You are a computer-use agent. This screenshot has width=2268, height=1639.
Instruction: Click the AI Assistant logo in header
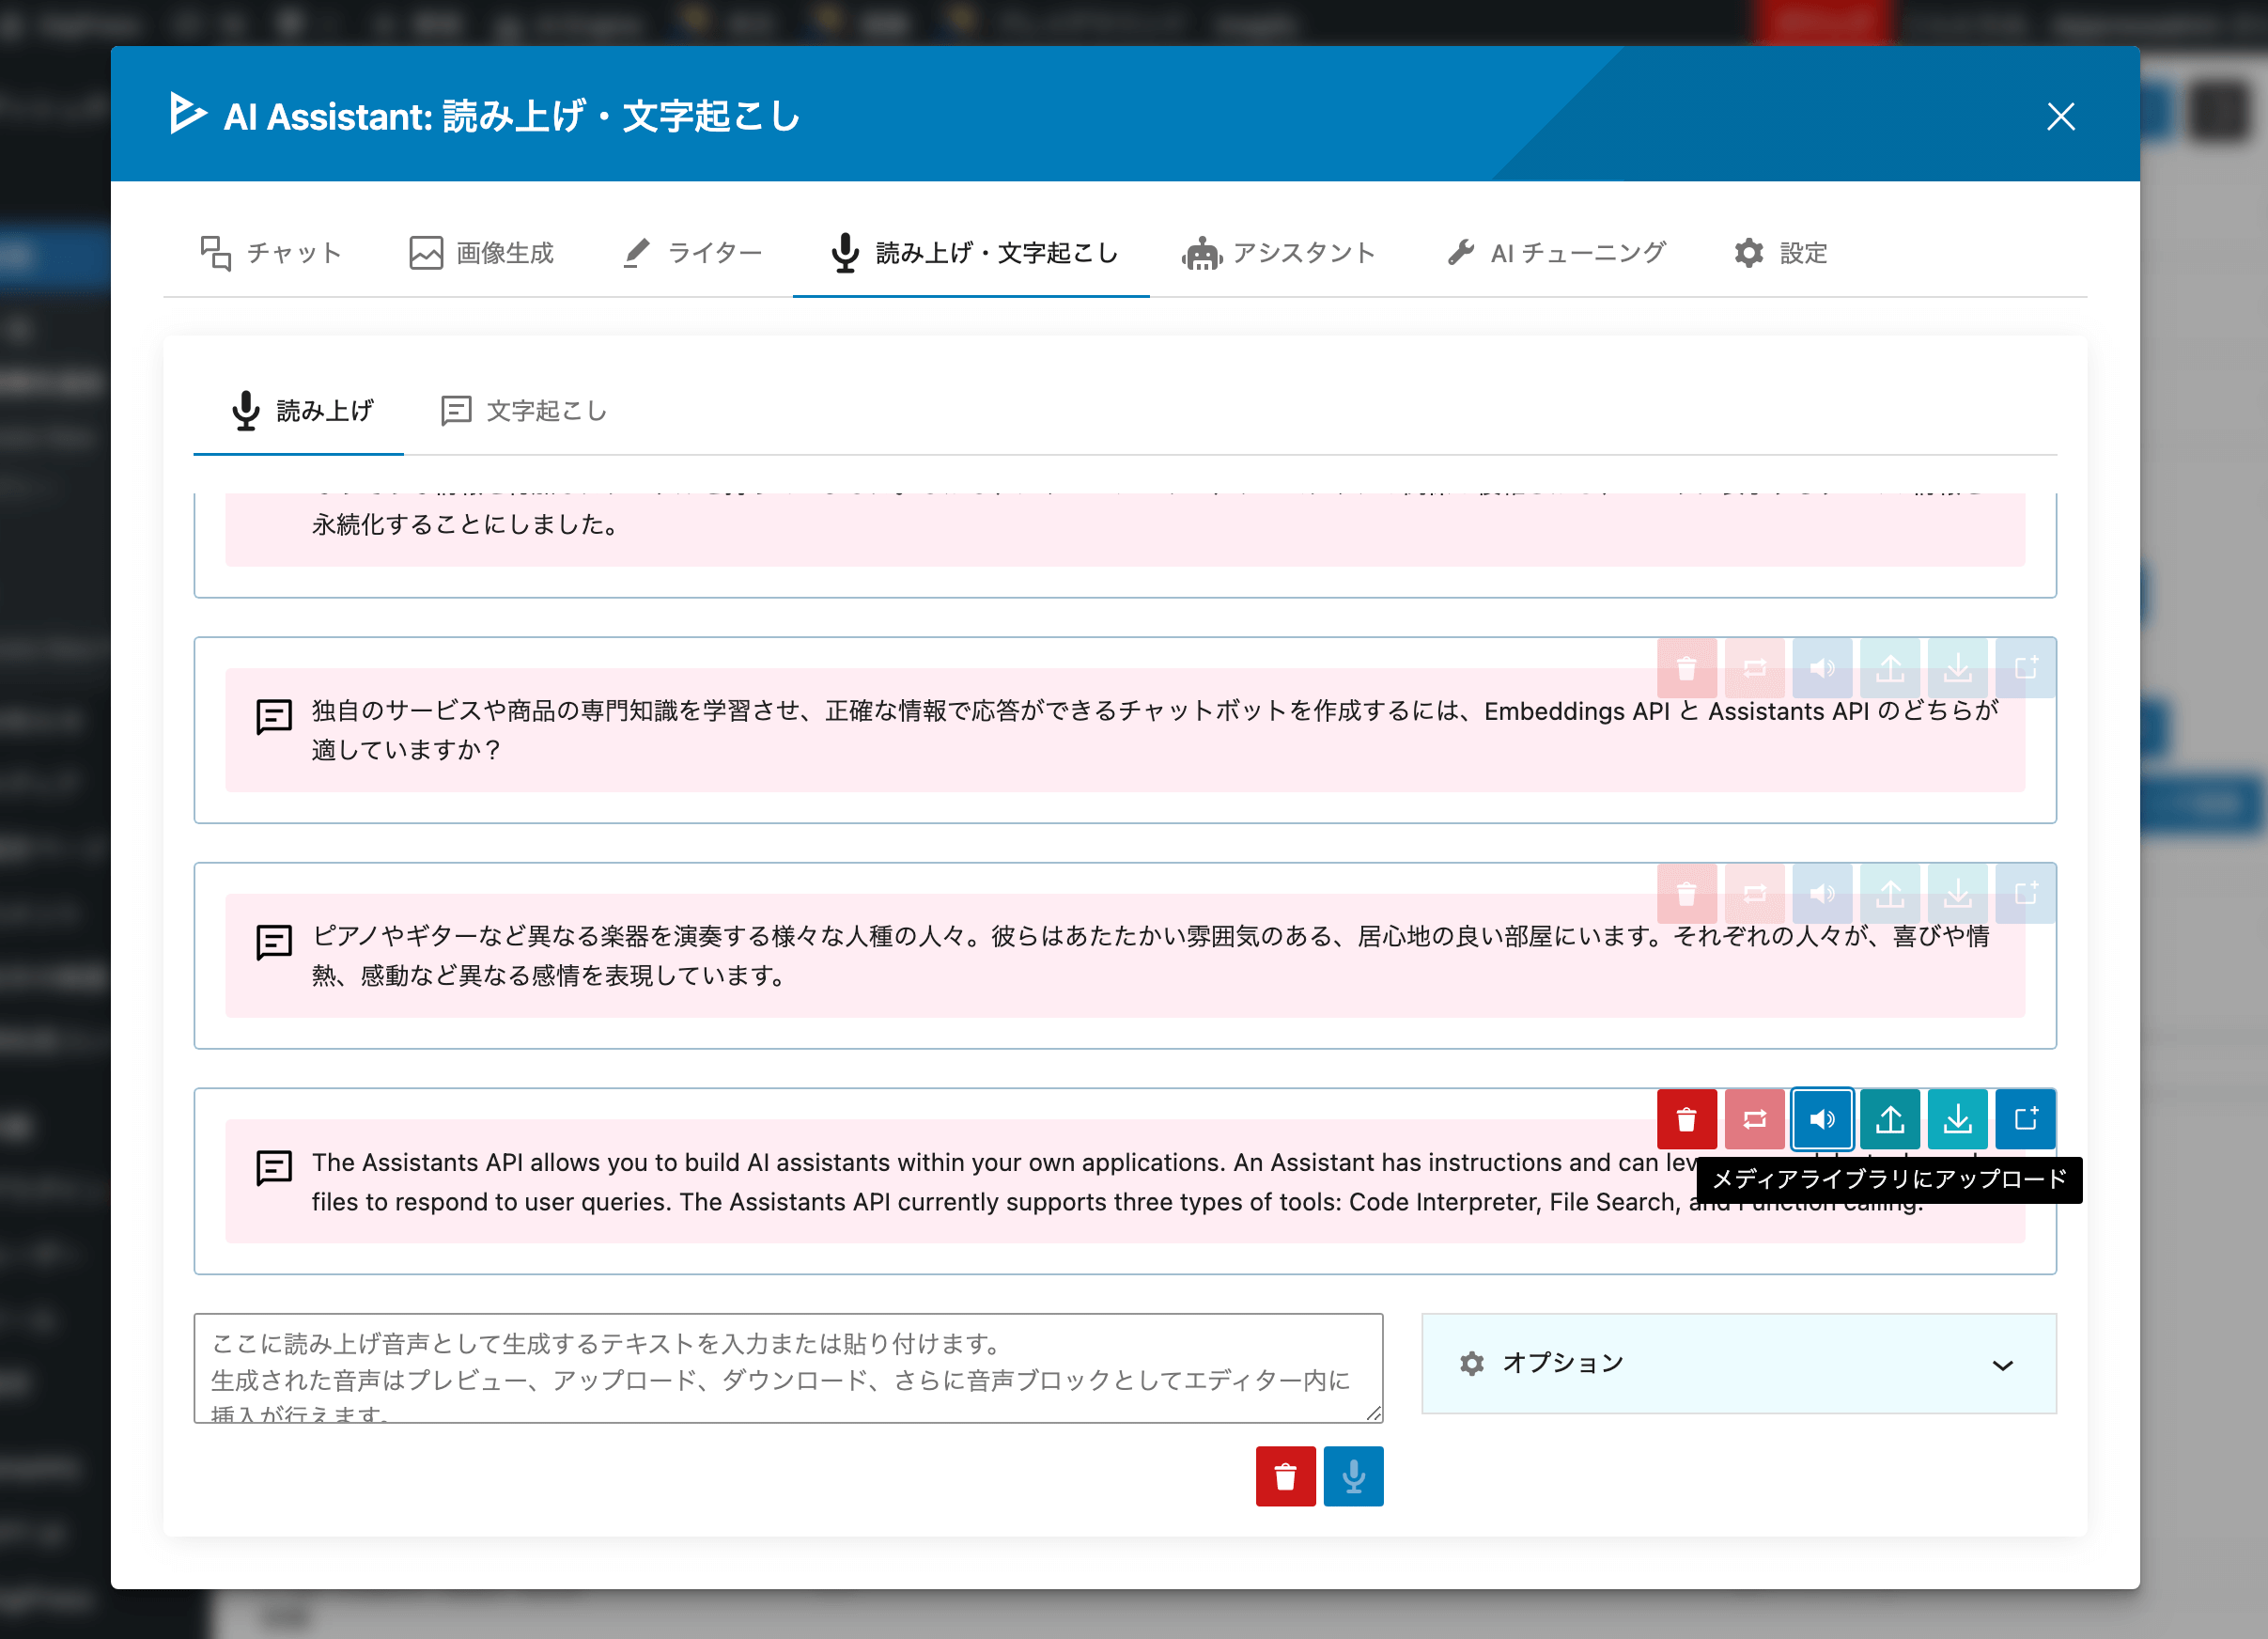(187, 113)
